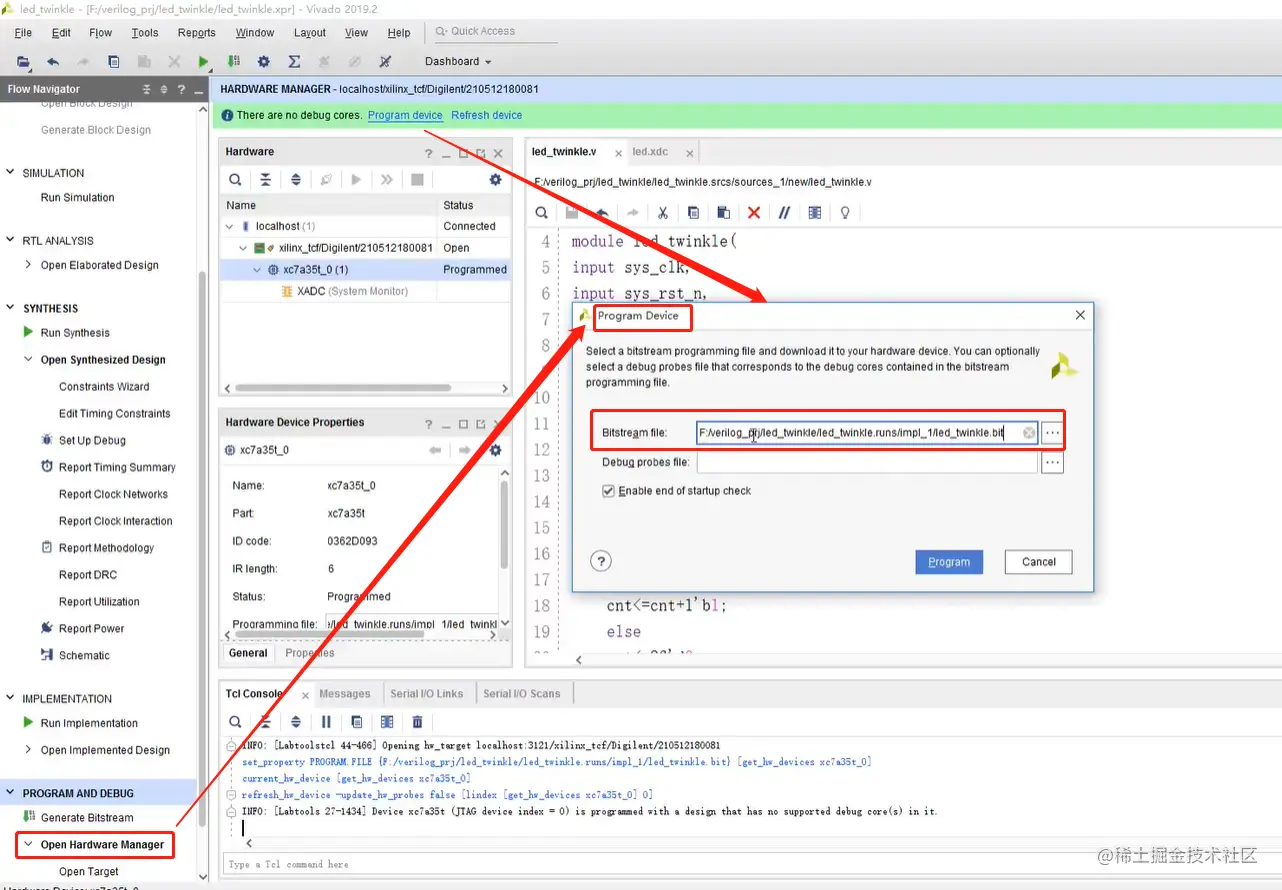Click red Delete X in editor toolbar
Viewport: 1282px width, 890px height.
pyautogui.click(x=754, y=213)
